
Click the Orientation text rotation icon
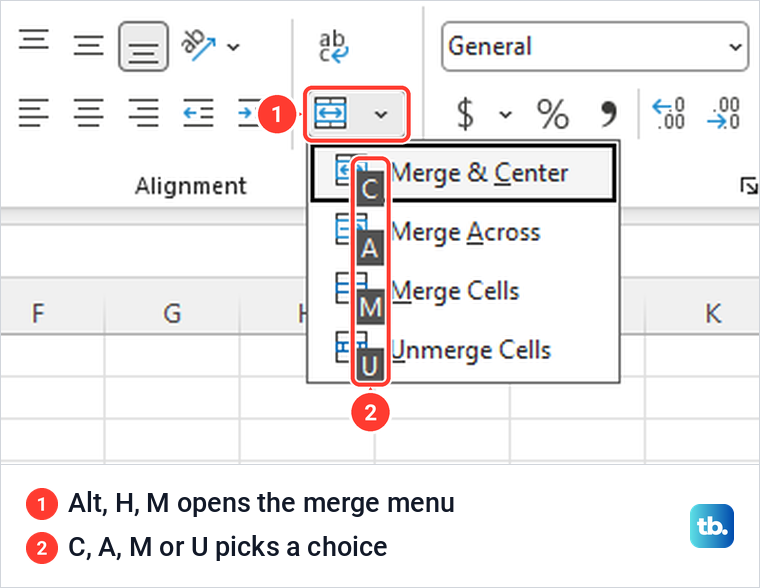(198, 45)
